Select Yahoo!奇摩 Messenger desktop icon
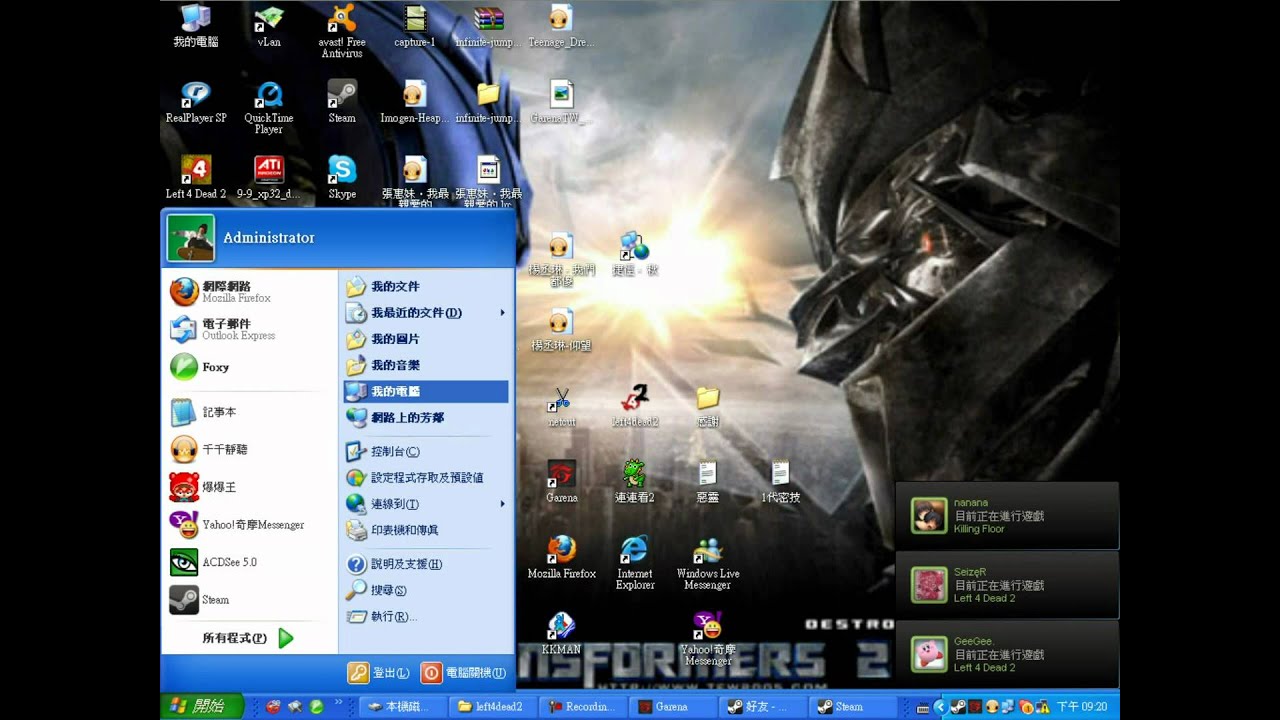 [x=708, y=639]
